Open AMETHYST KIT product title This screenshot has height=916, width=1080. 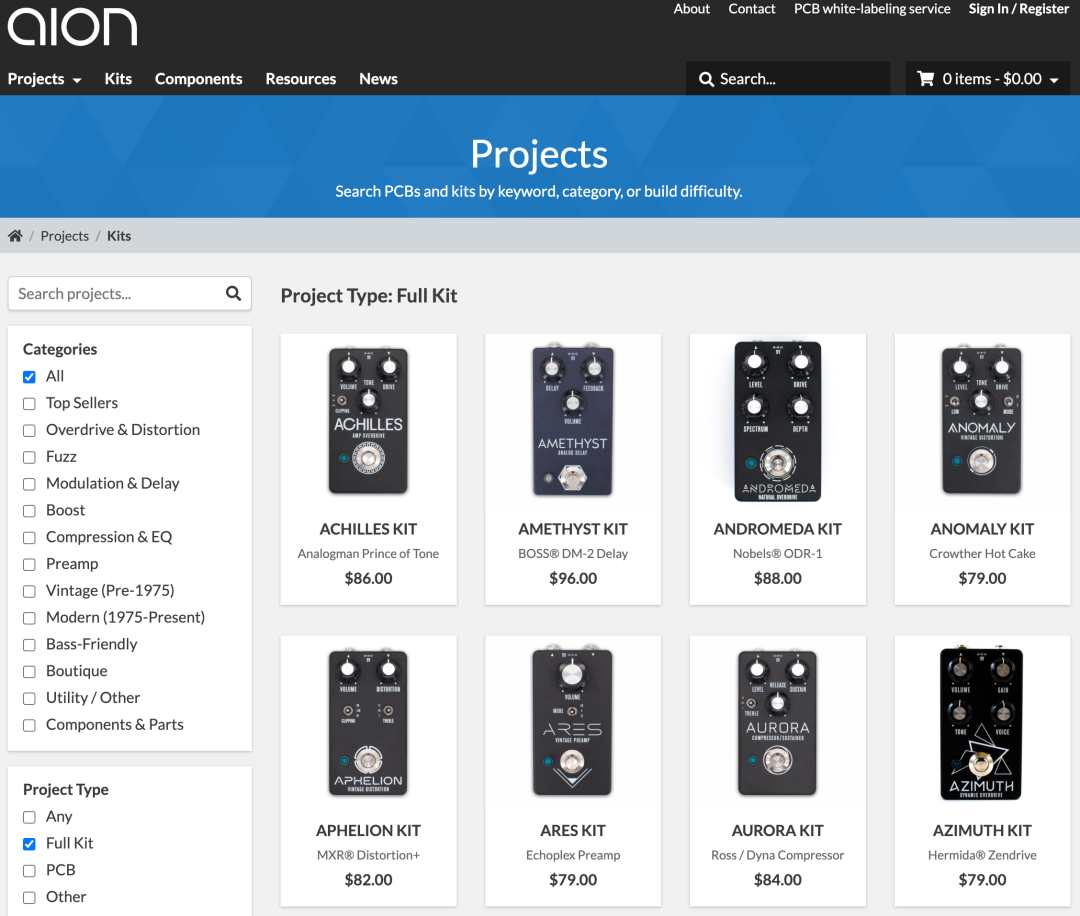tap(573, 530)
